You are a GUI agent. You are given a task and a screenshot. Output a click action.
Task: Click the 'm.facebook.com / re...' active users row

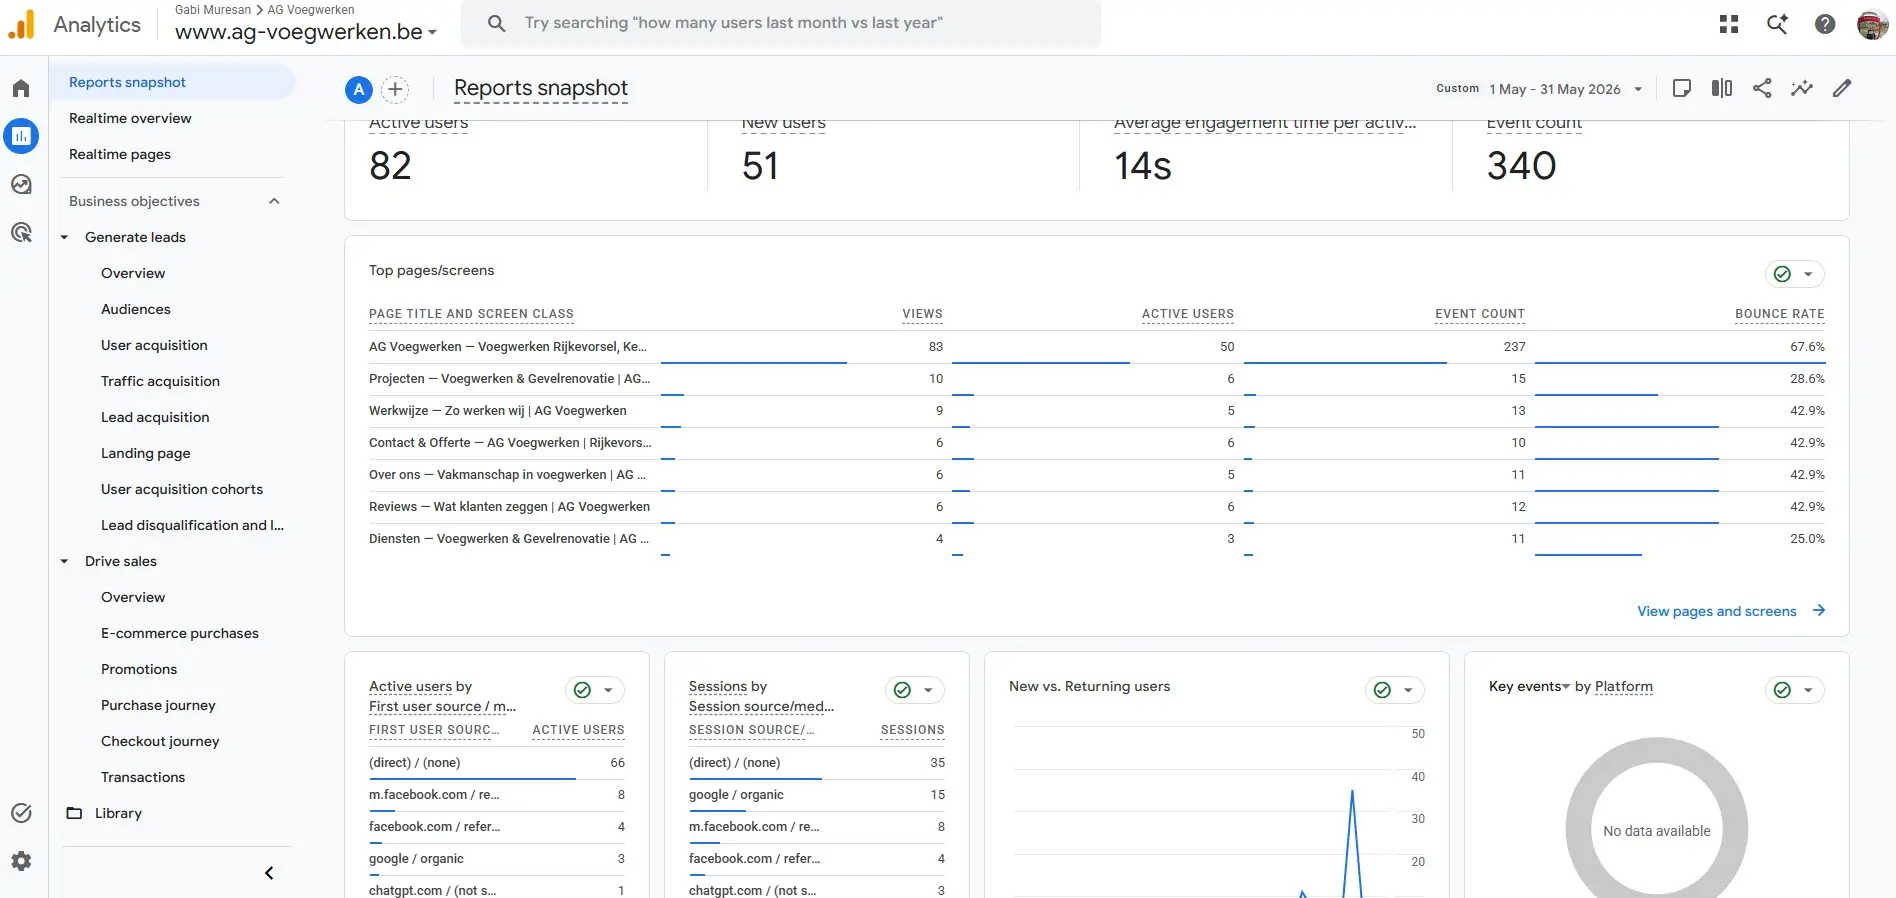[x=496, y=795]
